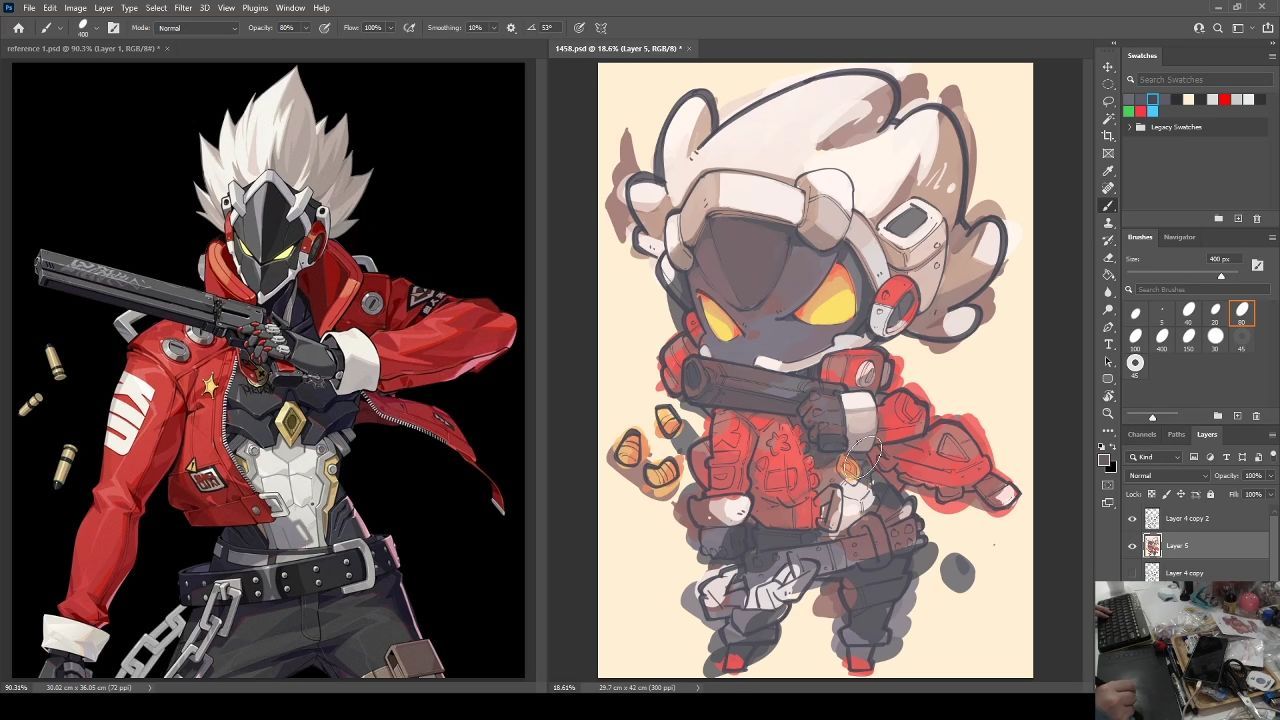Click the foreground color box
The width and height of the screenshot is (1280, 720).
click(x=1104, y=460)
